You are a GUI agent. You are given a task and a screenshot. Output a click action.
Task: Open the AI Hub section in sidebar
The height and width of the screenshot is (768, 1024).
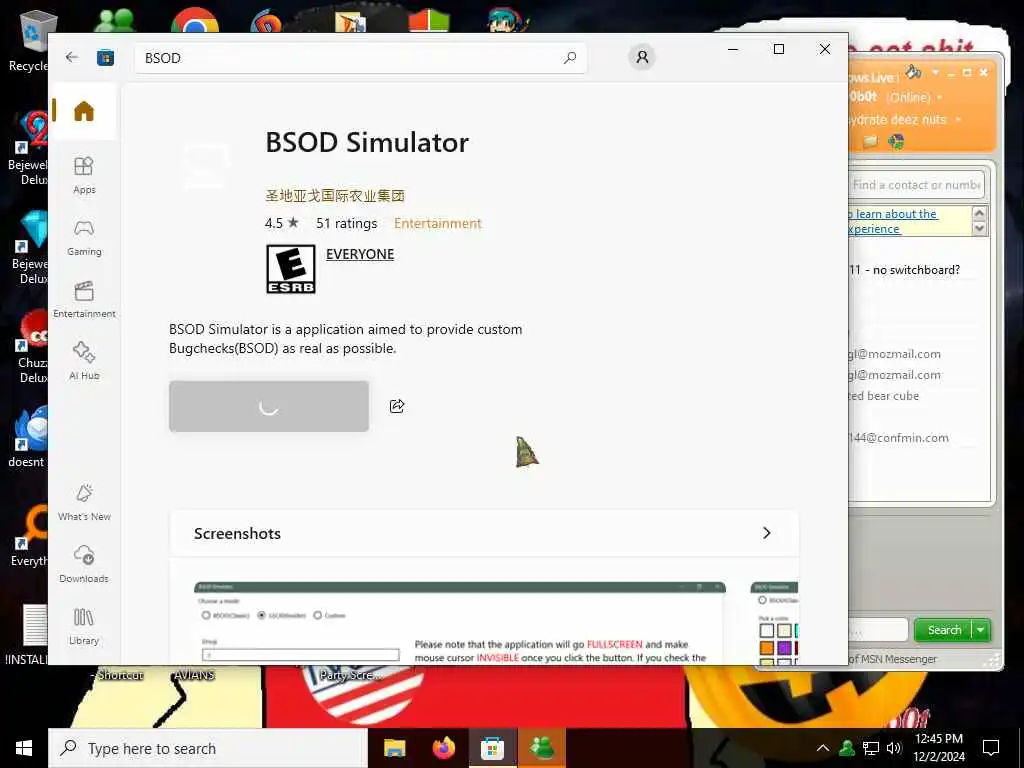84,361
